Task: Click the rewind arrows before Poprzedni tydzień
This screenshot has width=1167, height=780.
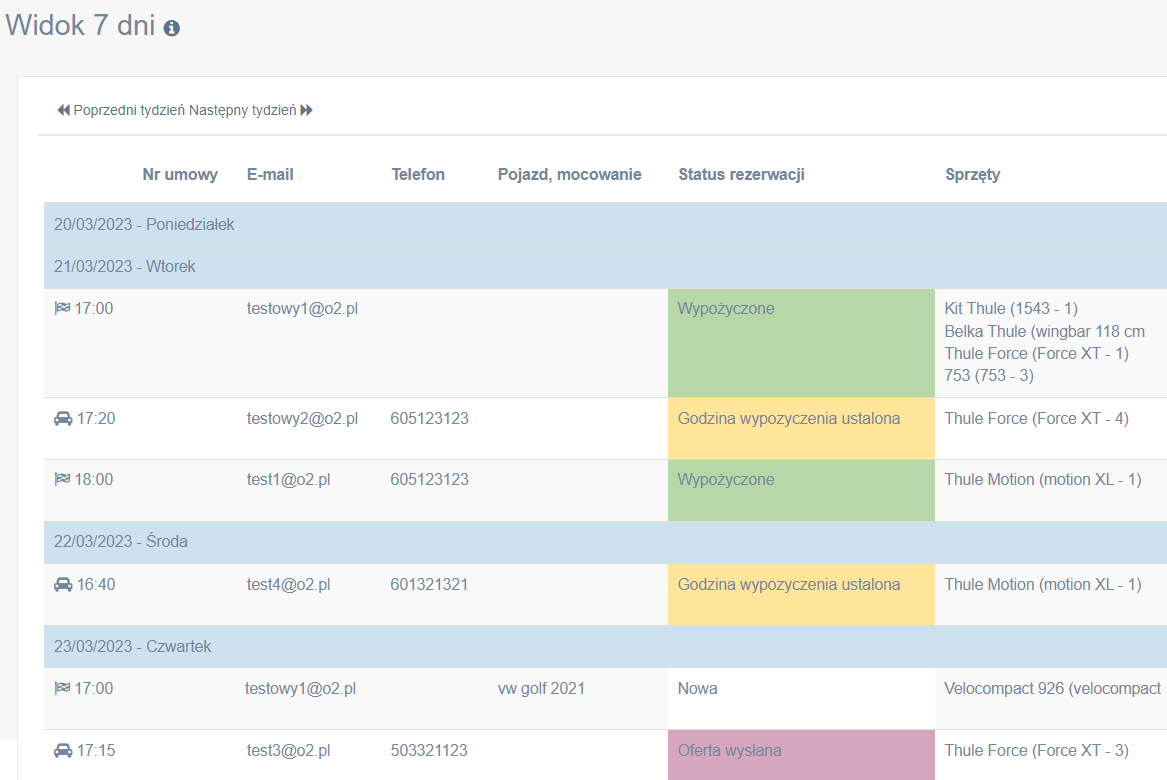Action: pos(63,110)
